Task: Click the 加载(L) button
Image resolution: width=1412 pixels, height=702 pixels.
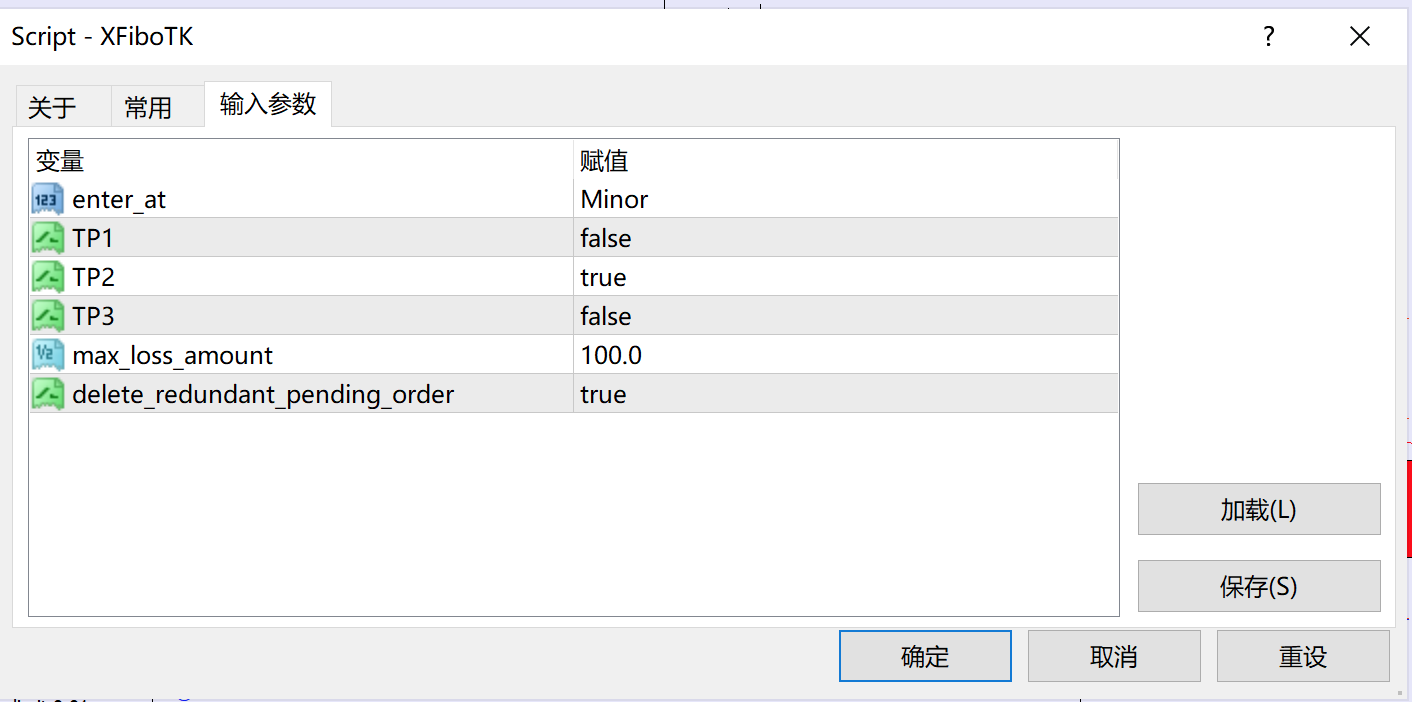Action: (1258, 509)
